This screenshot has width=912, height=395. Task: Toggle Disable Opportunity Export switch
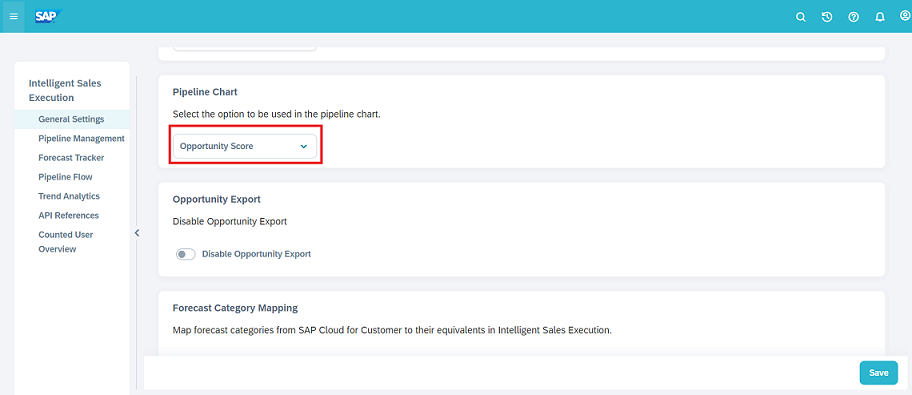point(186,254)
